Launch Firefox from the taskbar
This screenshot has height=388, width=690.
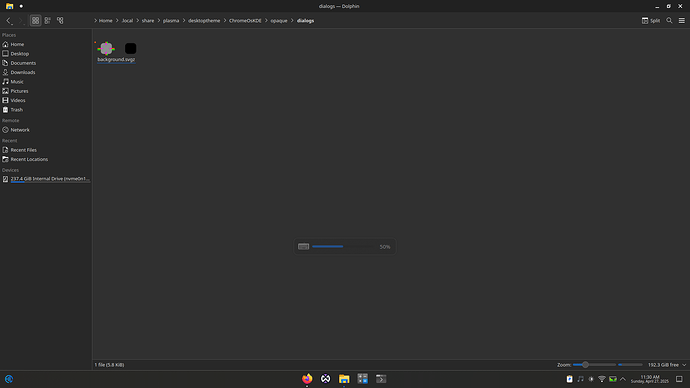[x=307, y=379]
